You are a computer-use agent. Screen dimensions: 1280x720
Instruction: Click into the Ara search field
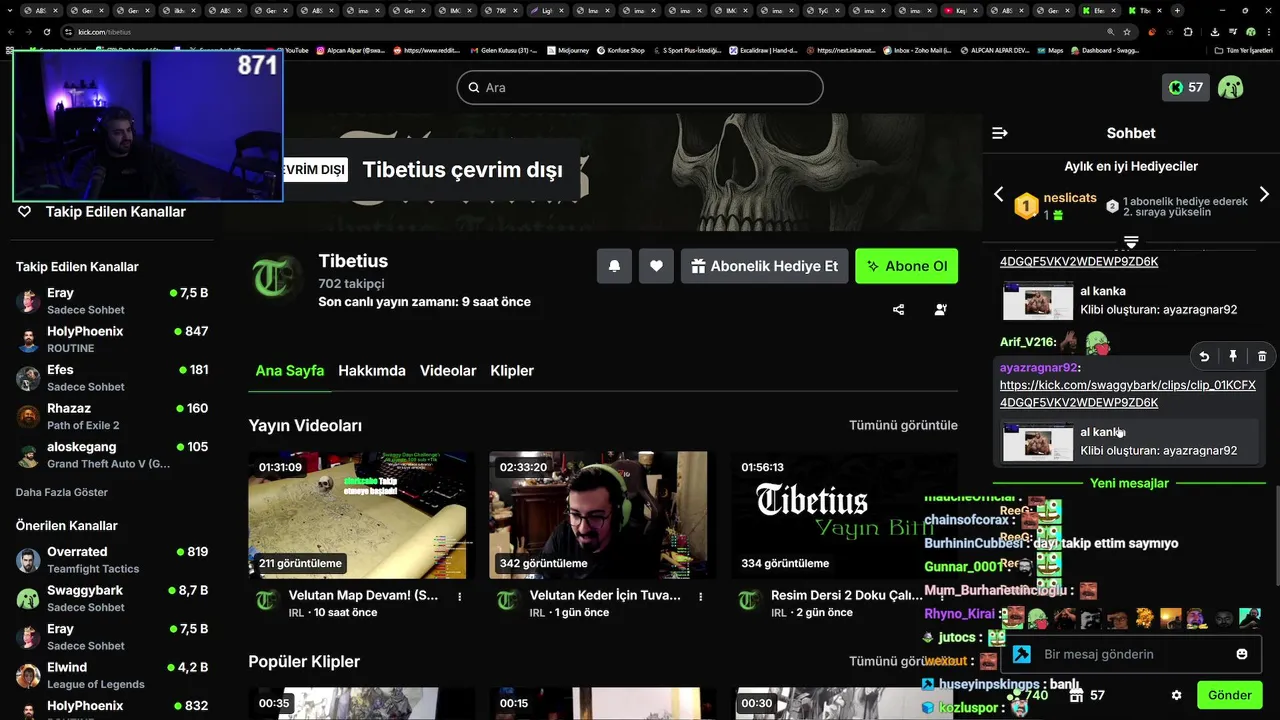(x=640, y=87)
